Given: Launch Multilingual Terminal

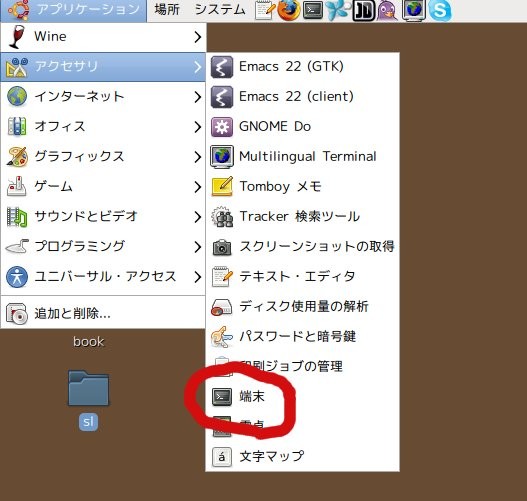Looking at the screenshot, I should 302,156.
